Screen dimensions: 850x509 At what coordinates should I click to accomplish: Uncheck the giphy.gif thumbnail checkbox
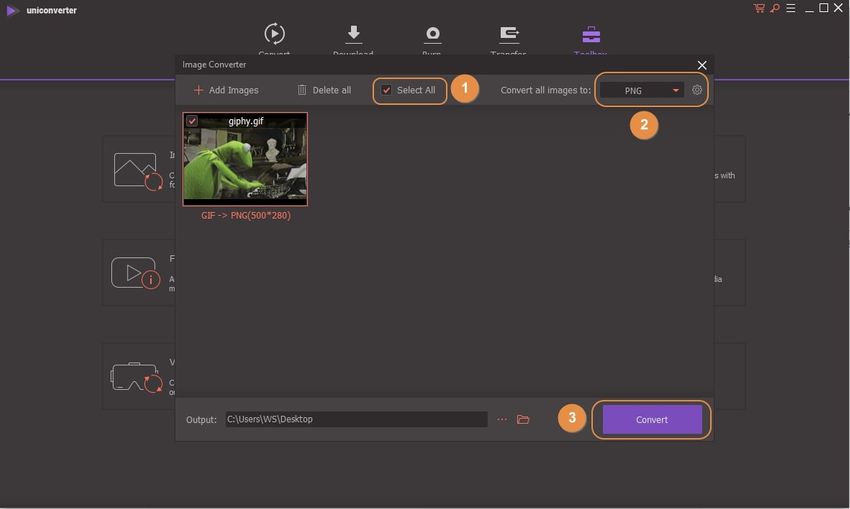pyautogui.click(x=192, y=121)
